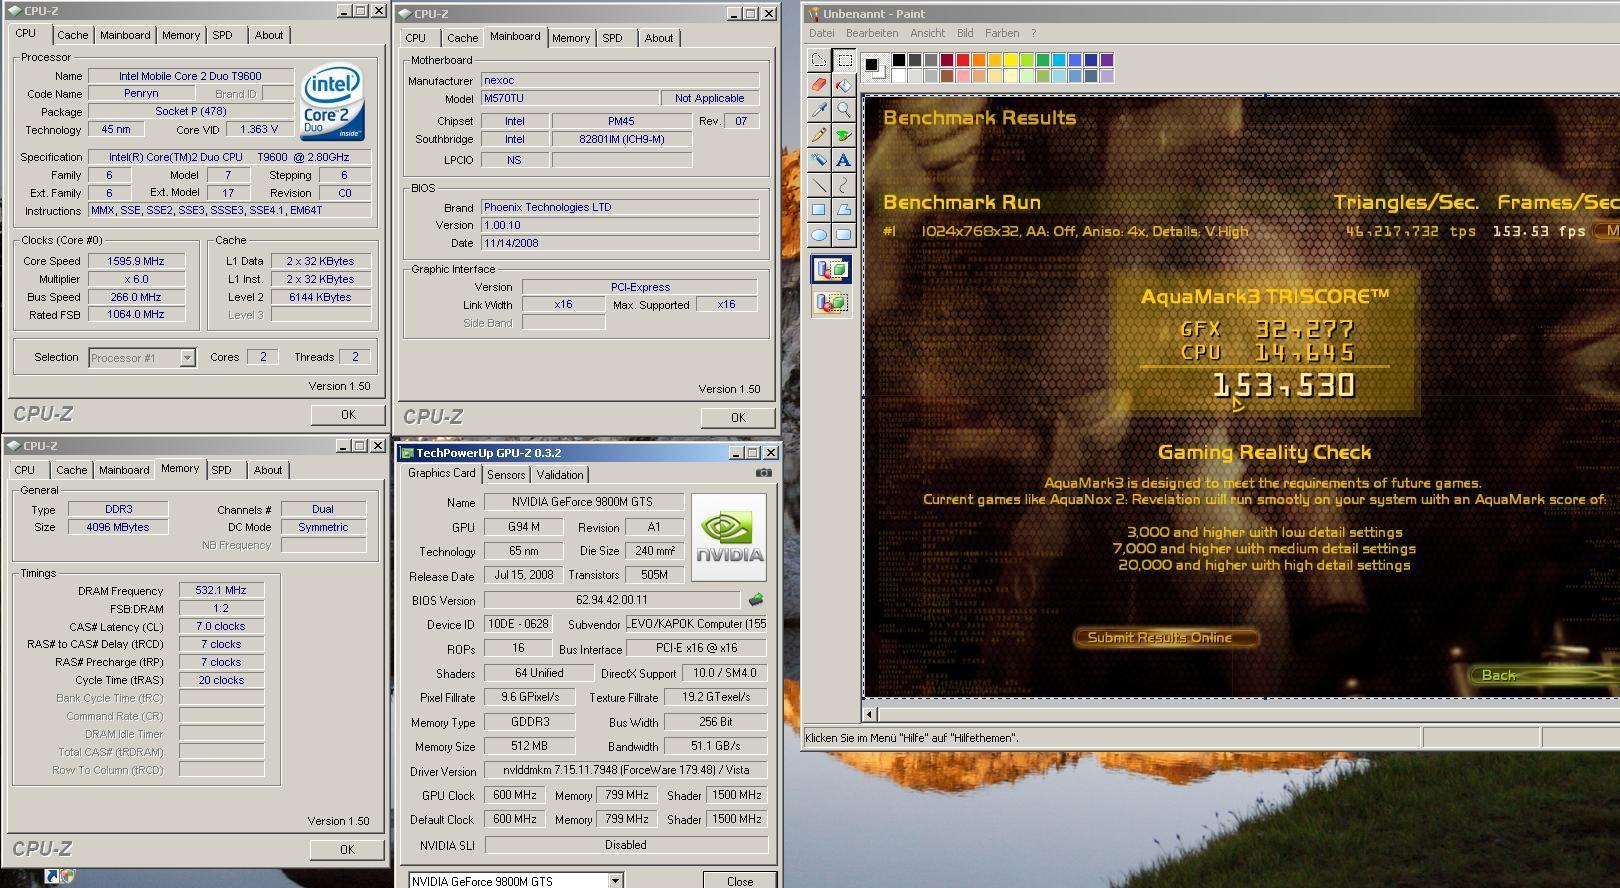The image size is (1620, 888).
Task: Click OK in the CPU-Z CPU window
Action: coord(347,414)
